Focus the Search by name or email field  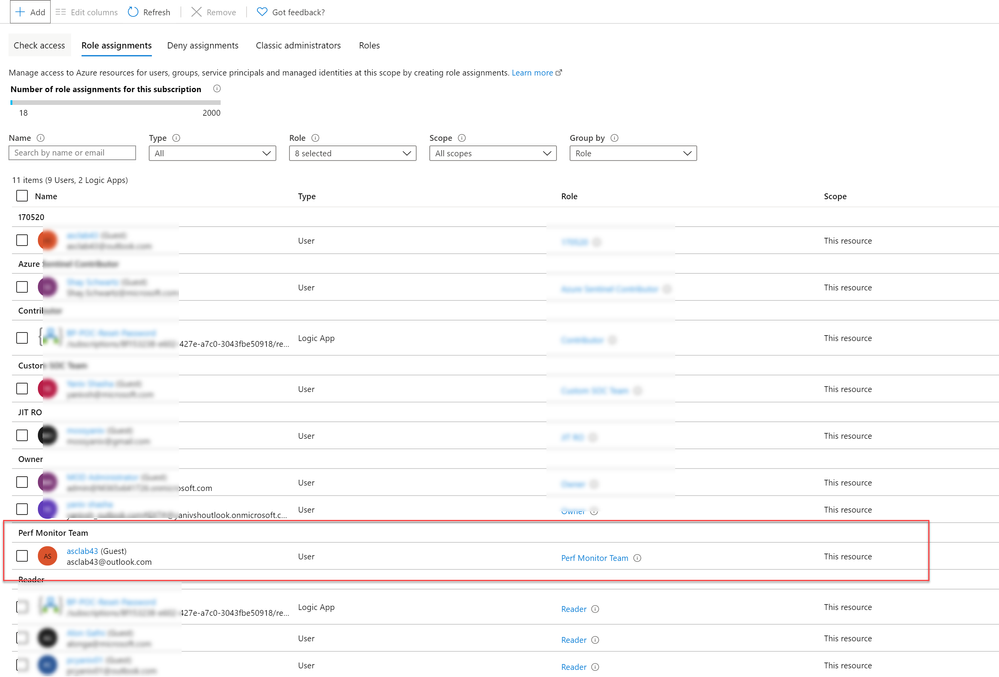[x=72, y=153]
